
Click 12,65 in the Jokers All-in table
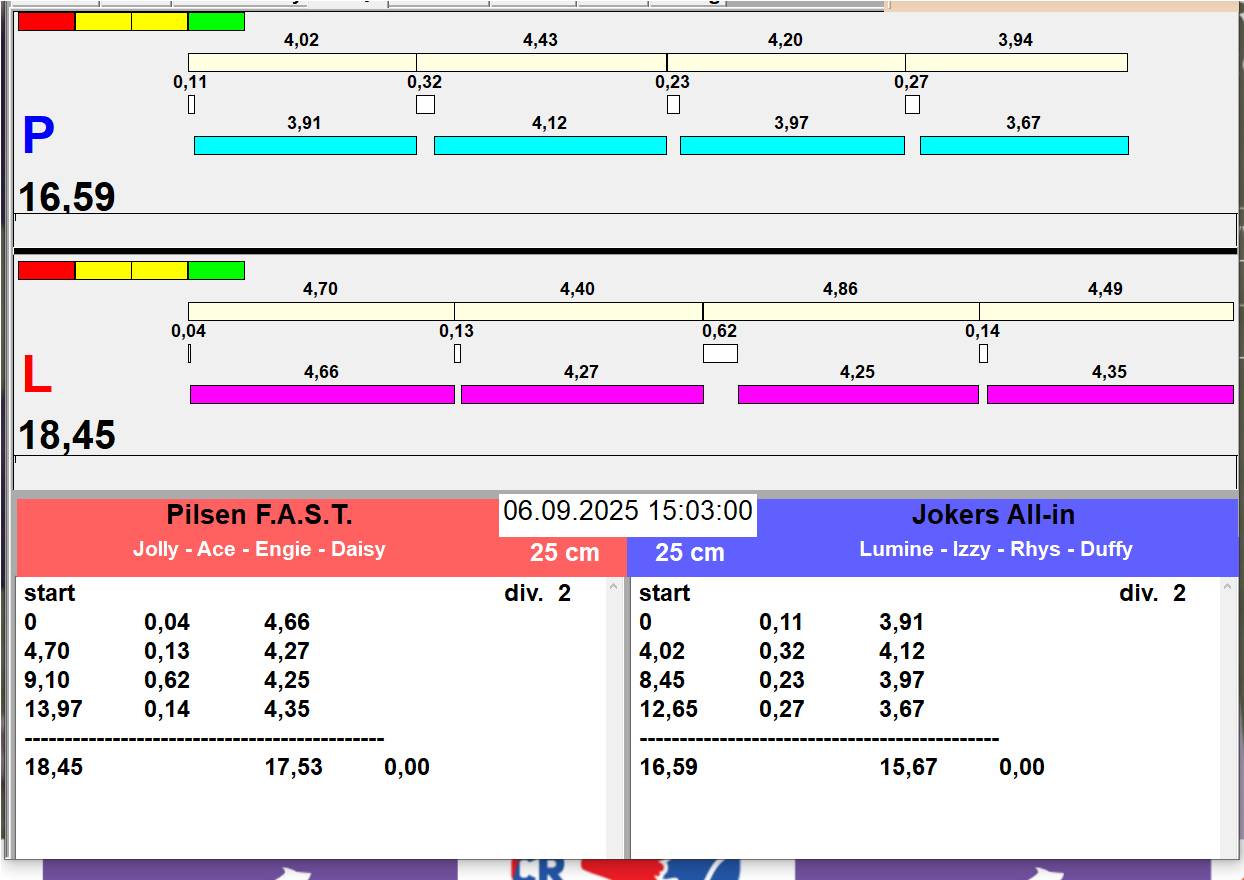coord(668,709)
